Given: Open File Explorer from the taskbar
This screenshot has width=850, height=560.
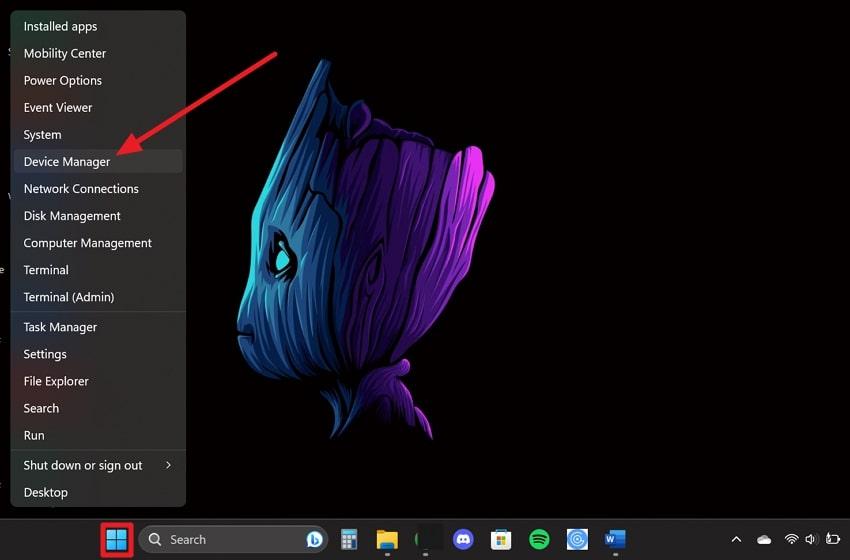Looking at the screenshot, I should [x=387, y=540].
